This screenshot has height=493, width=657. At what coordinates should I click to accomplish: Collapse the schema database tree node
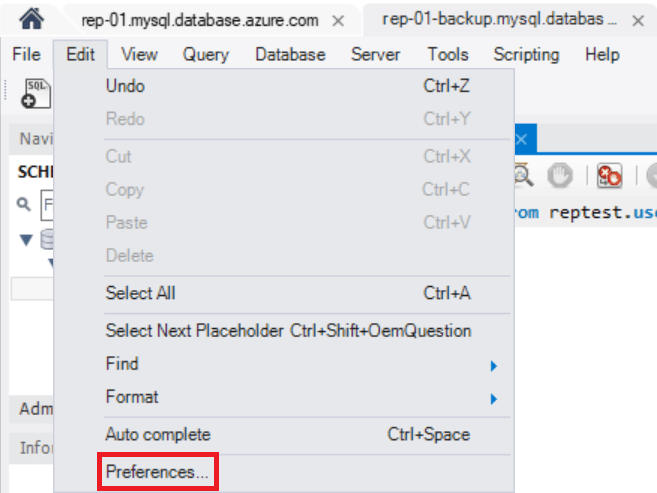[x=26, y=240]
